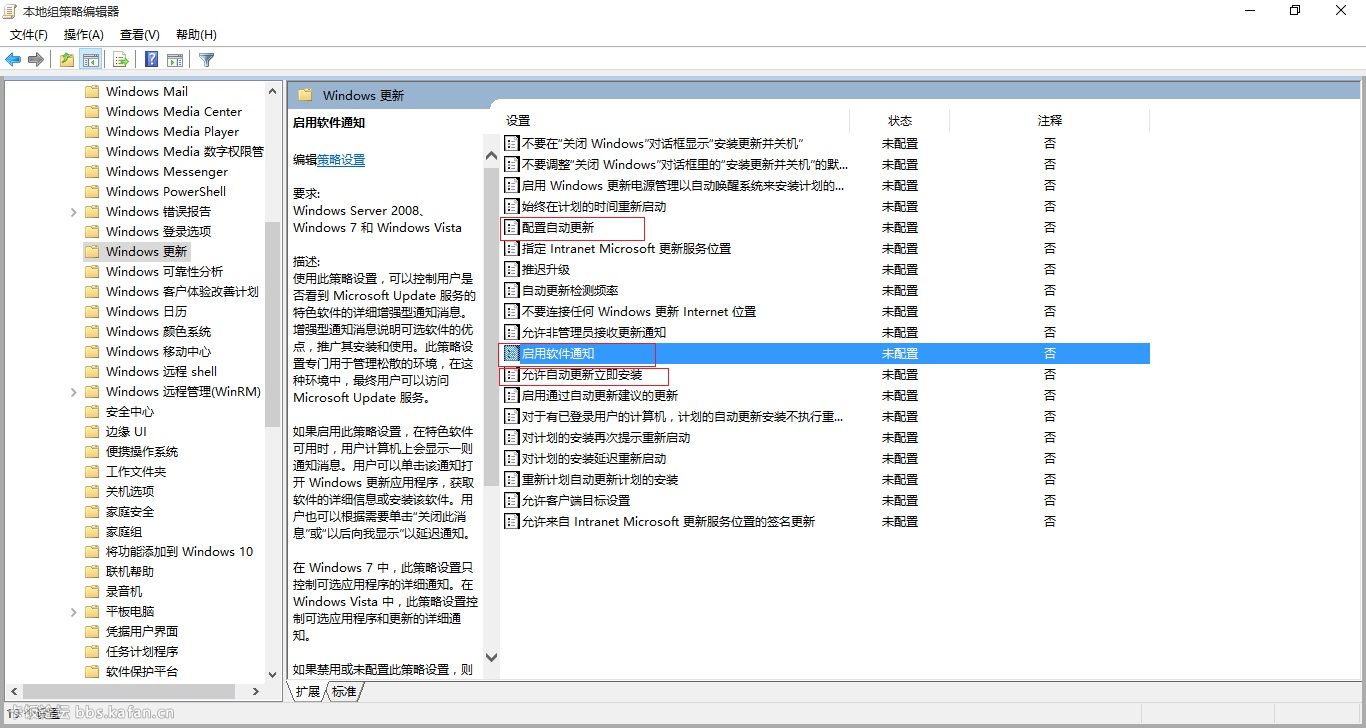
Task: Click the tree pane's horizontal scroll right arrow
Action: [255, 691]
